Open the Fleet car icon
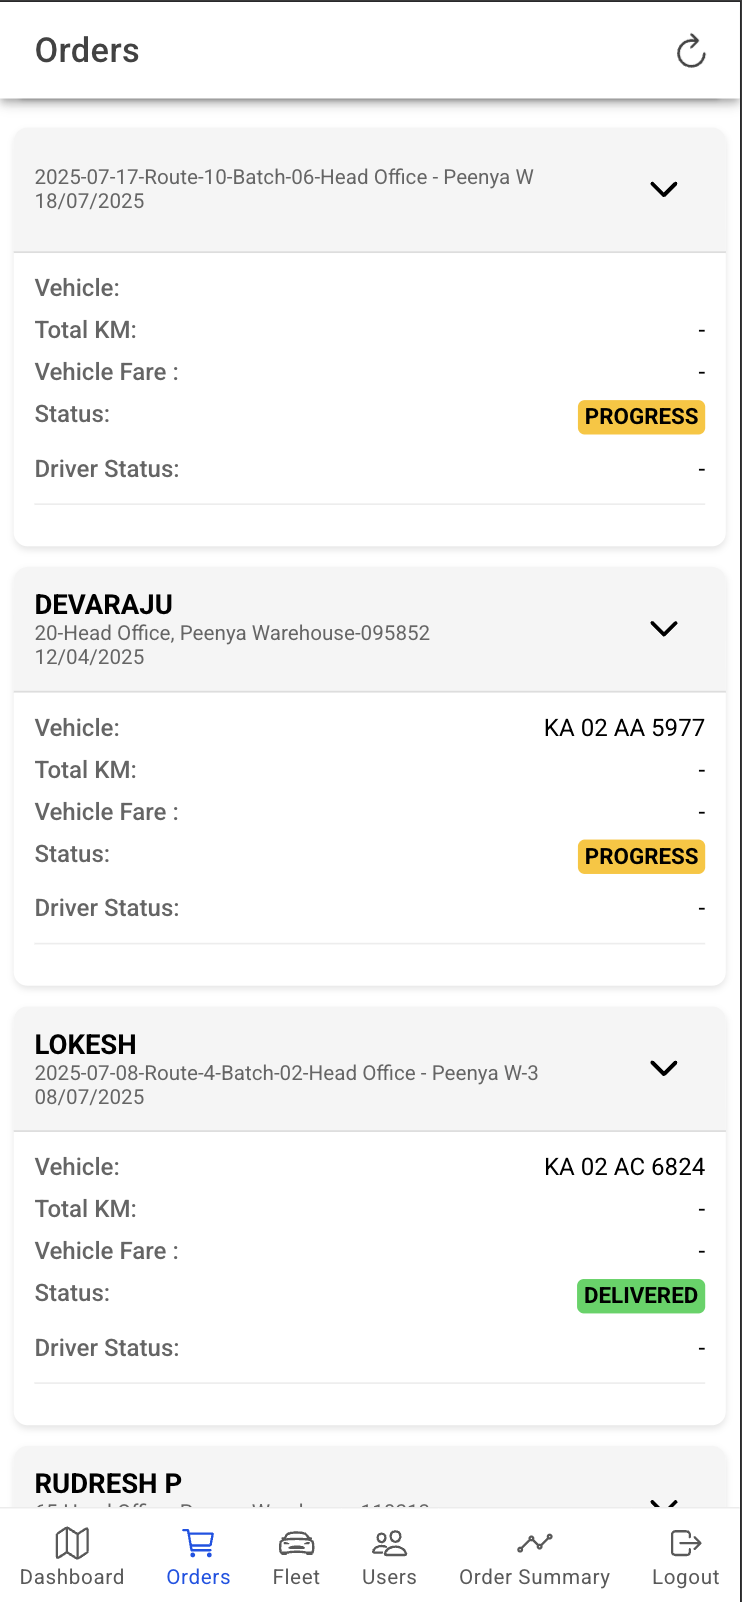The width and height of the screenshot is (742, 1602). point(296,1543)
